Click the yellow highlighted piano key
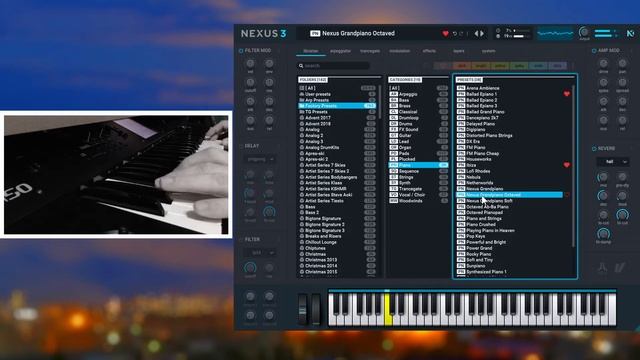 388,310
